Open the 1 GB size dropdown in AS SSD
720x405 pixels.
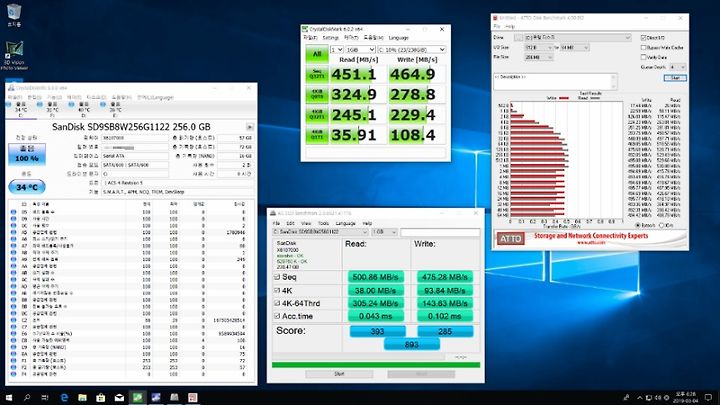[384, 232]
